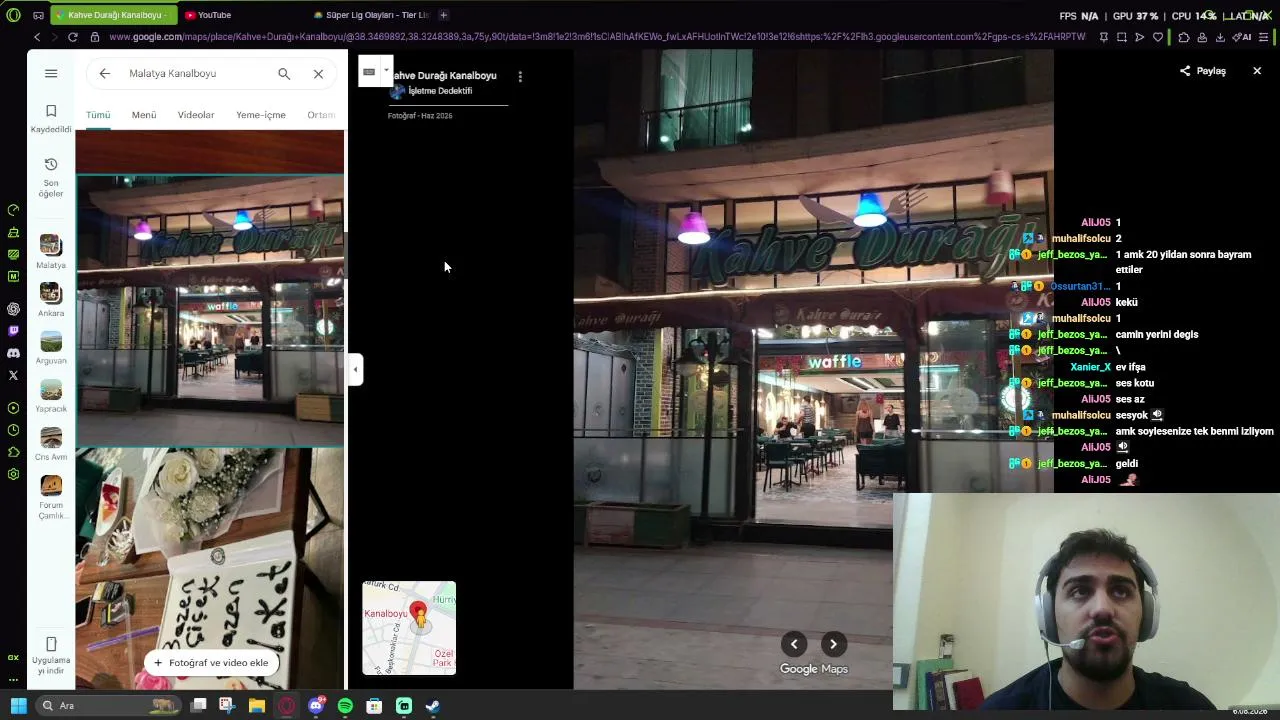The image size is (1280, 720).
Task: Add page to bookmarks heart icon
Action: pyautogui.click(x=1158, y=37)
